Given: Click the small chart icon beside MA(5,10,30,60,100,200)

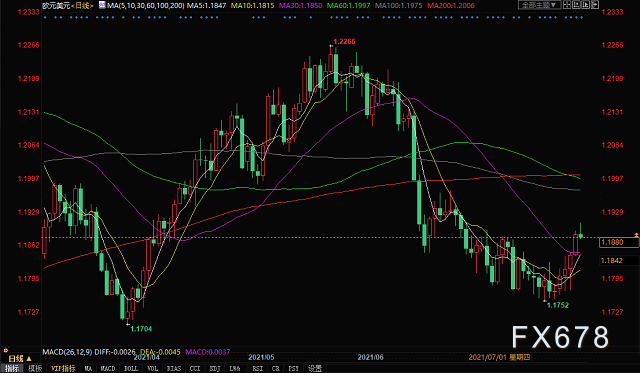Looking at the screenshot, I should [x=102, y=5].
